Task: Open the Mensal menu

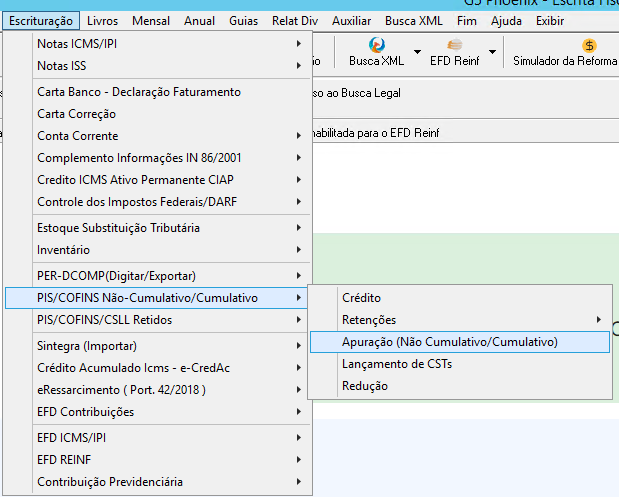Action: tap(151, 21)
